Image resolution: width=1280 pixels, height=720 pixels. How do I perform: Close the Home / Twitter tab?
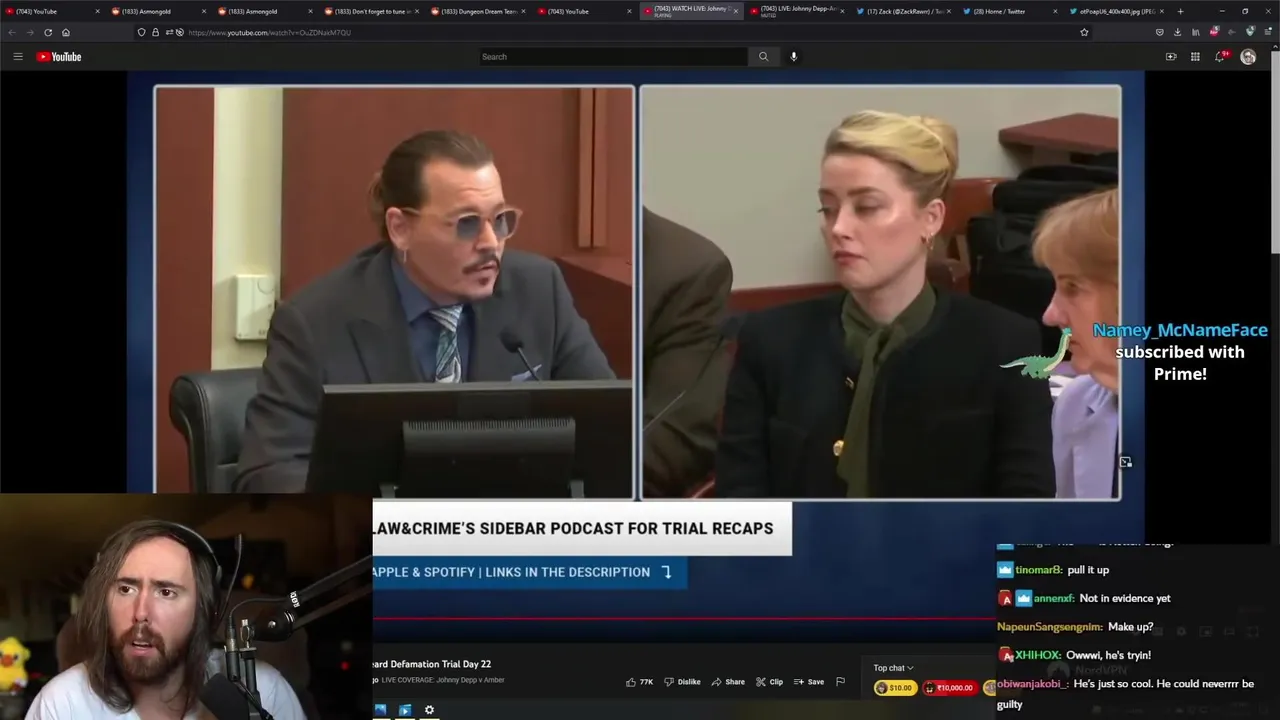(1055, 11)
